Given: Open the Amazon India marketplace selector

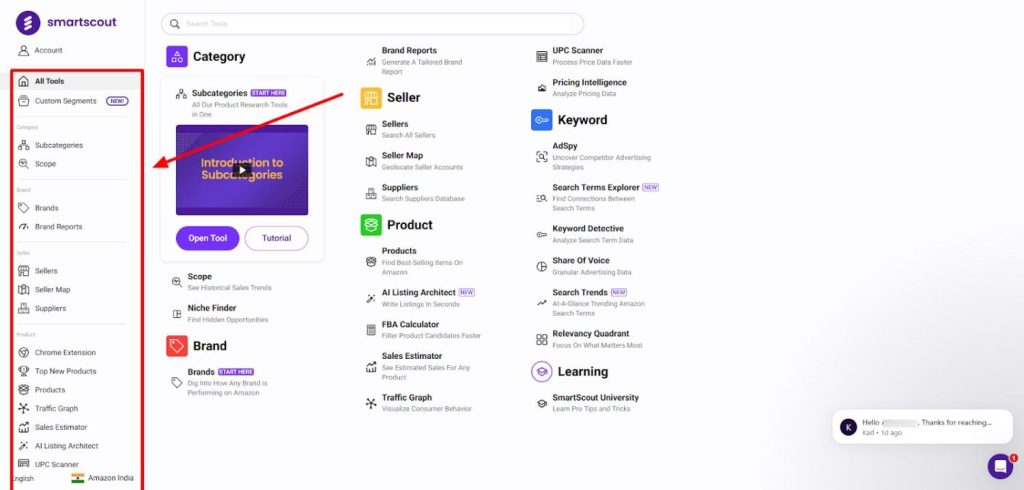Looking at the screenshot, I should (x=103, y=478).
